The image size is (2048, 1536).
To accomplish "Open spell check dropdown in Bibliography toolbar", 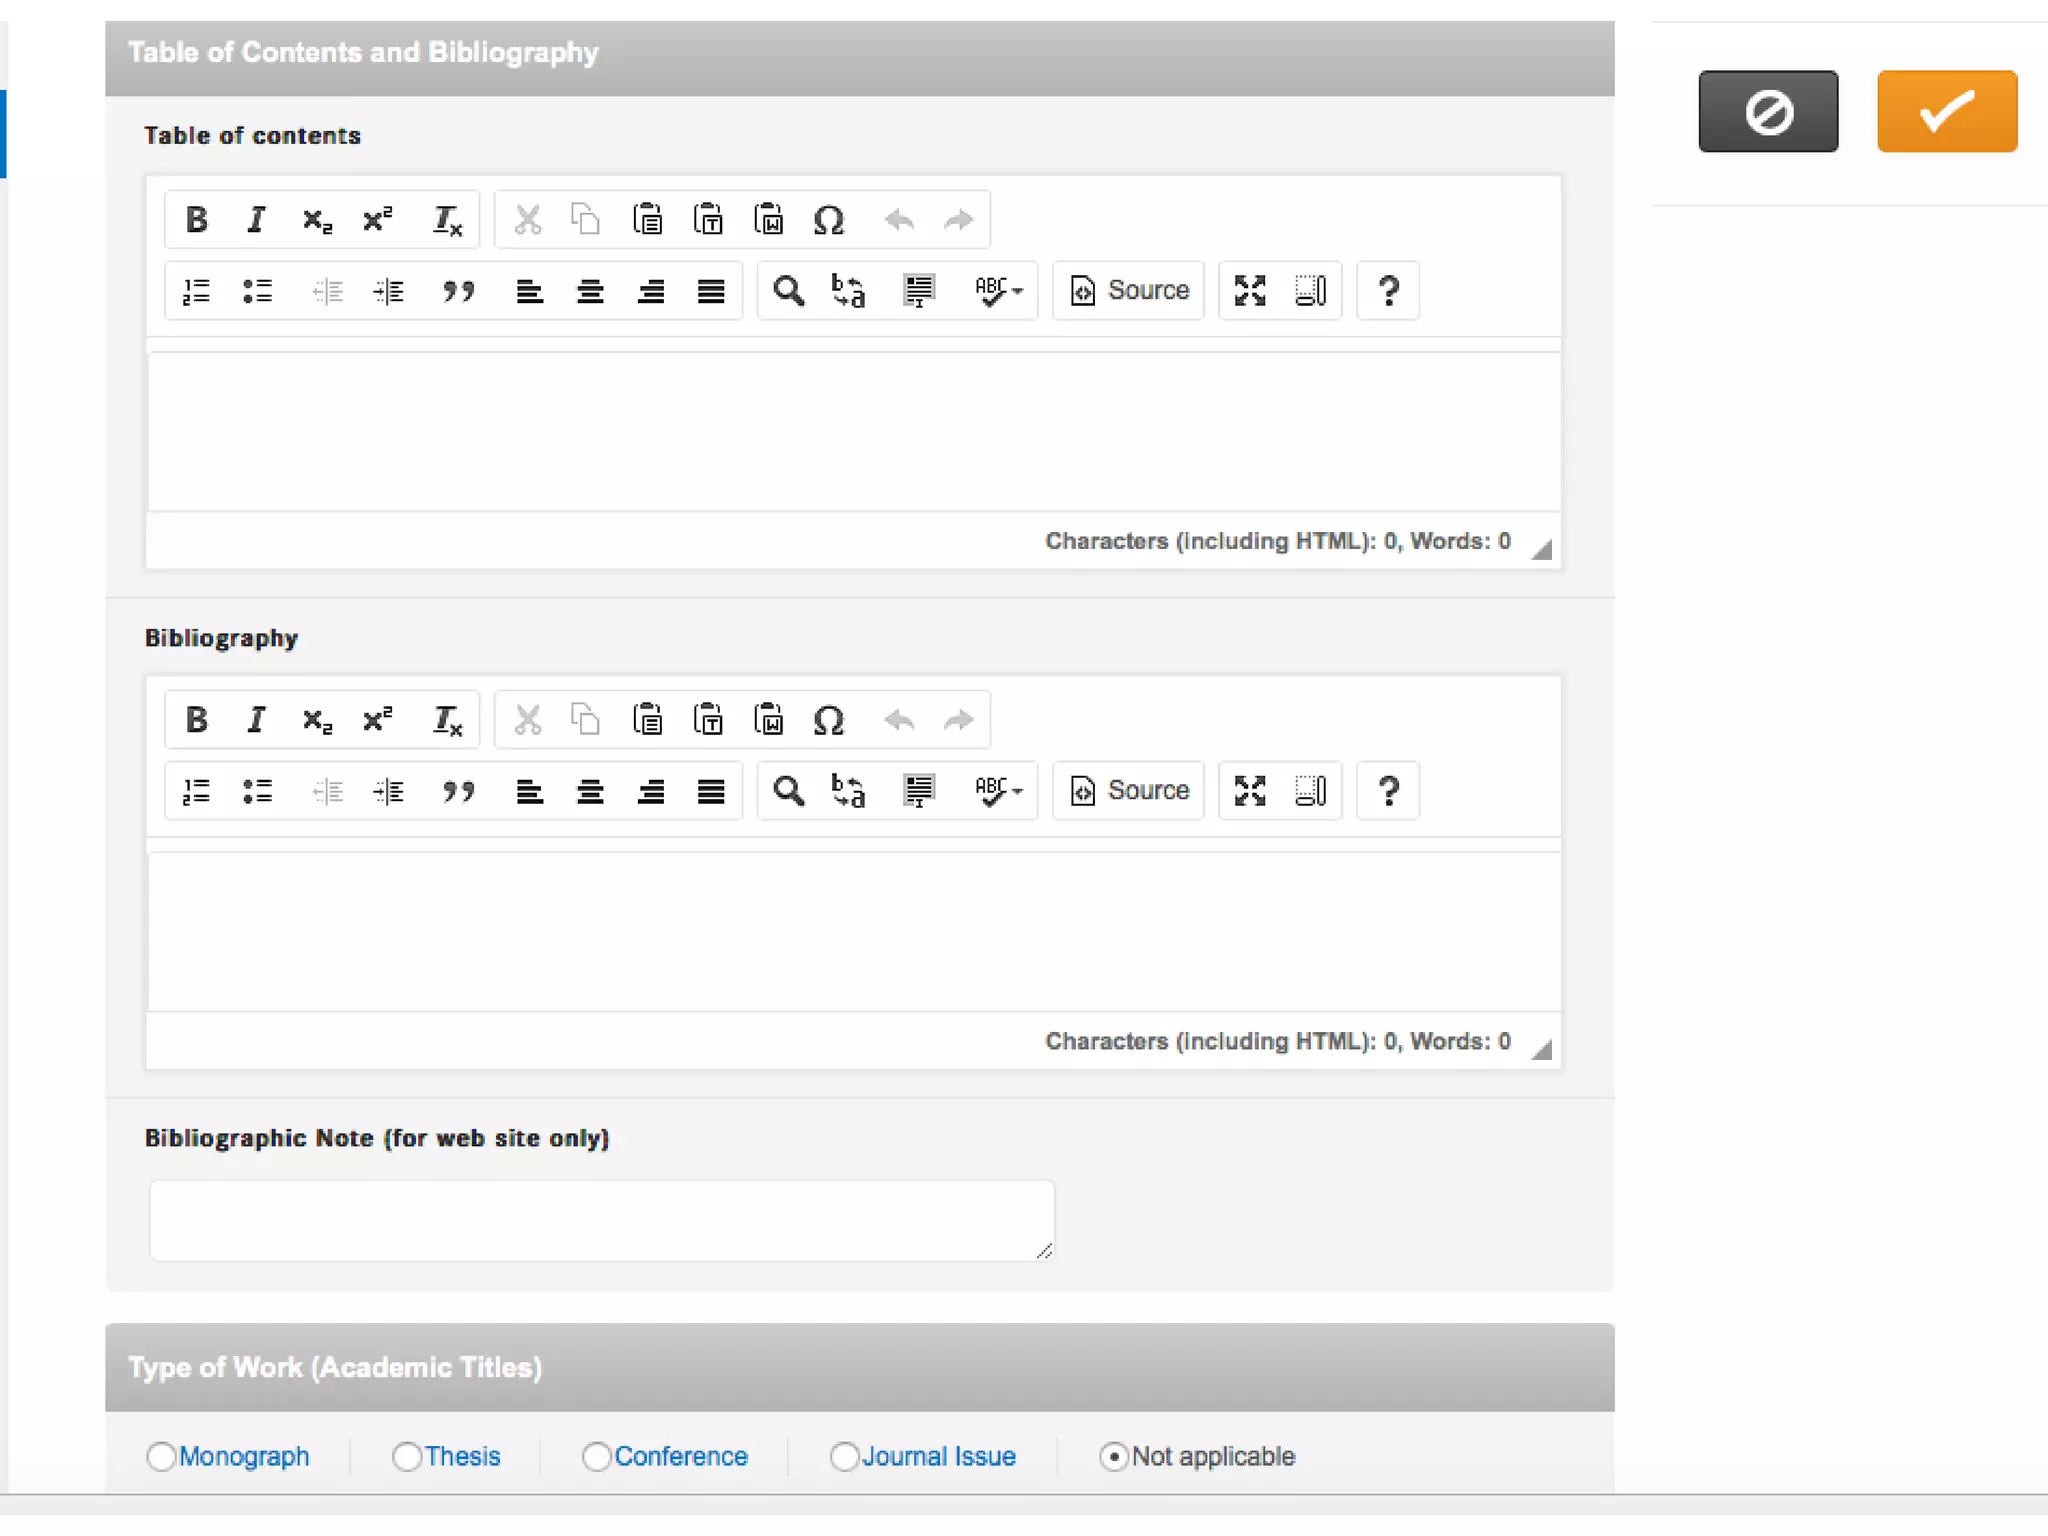I will tap(998, 791).
